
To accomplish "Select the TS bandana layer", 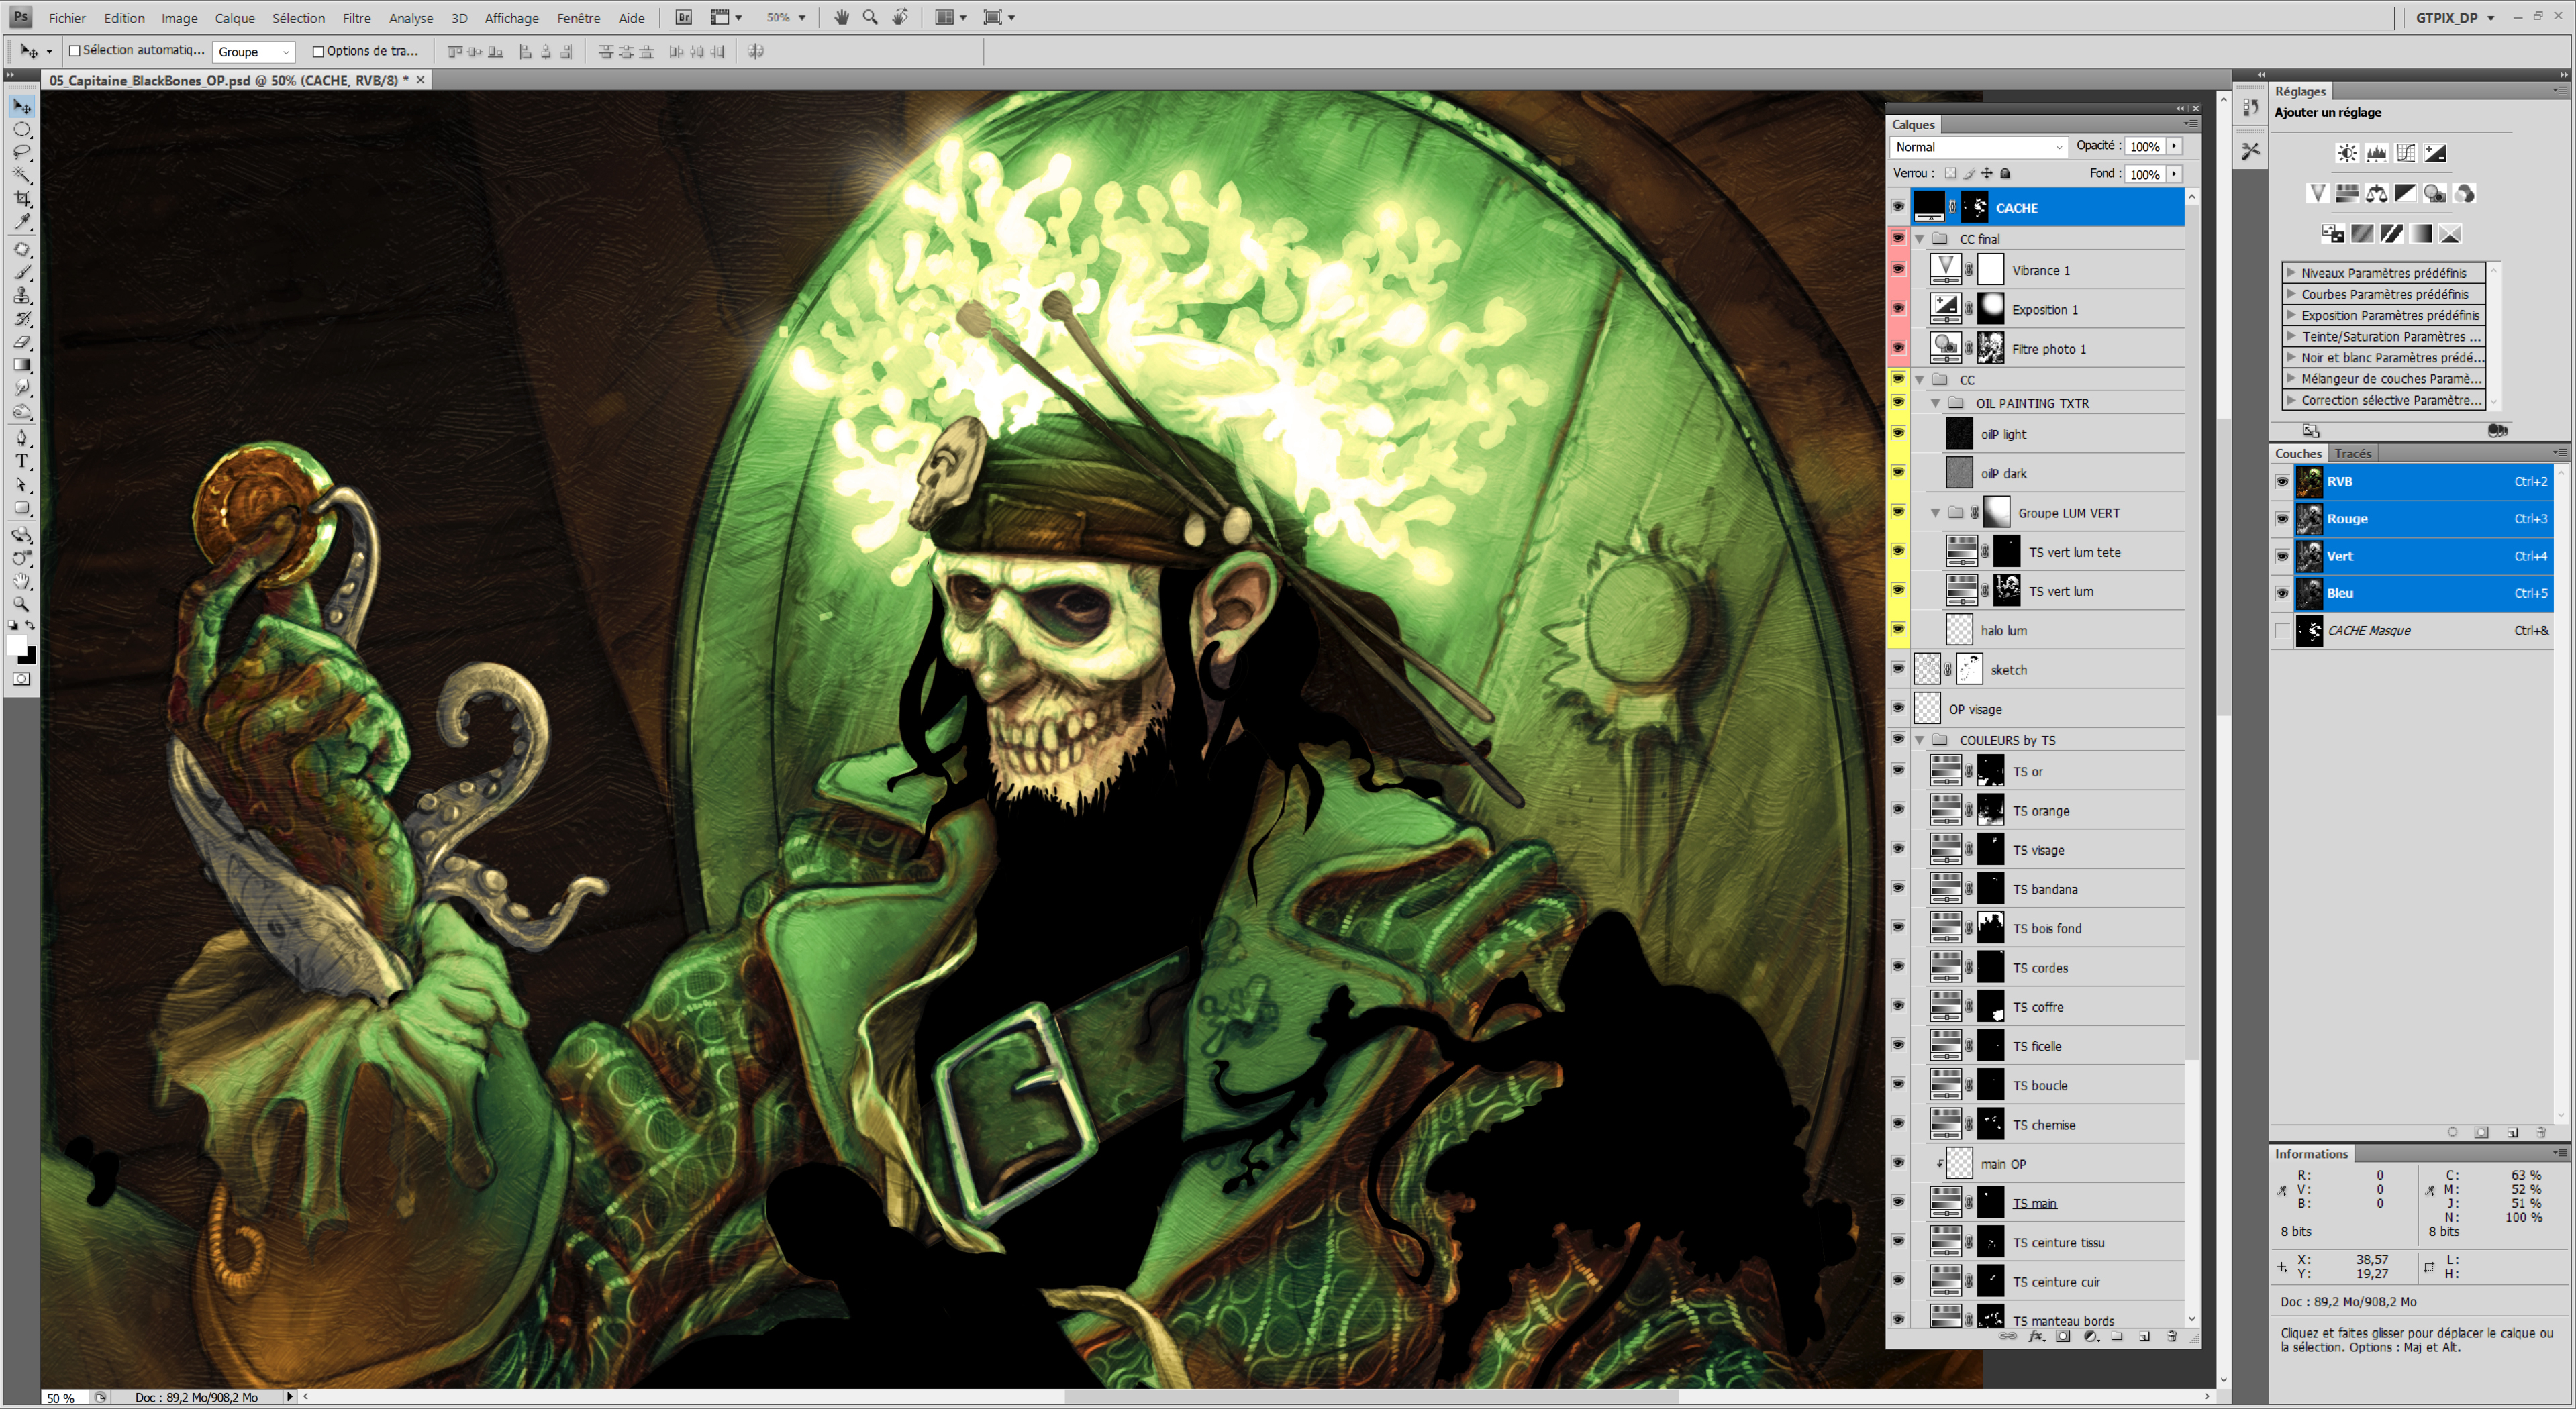I will [2045, 889].
